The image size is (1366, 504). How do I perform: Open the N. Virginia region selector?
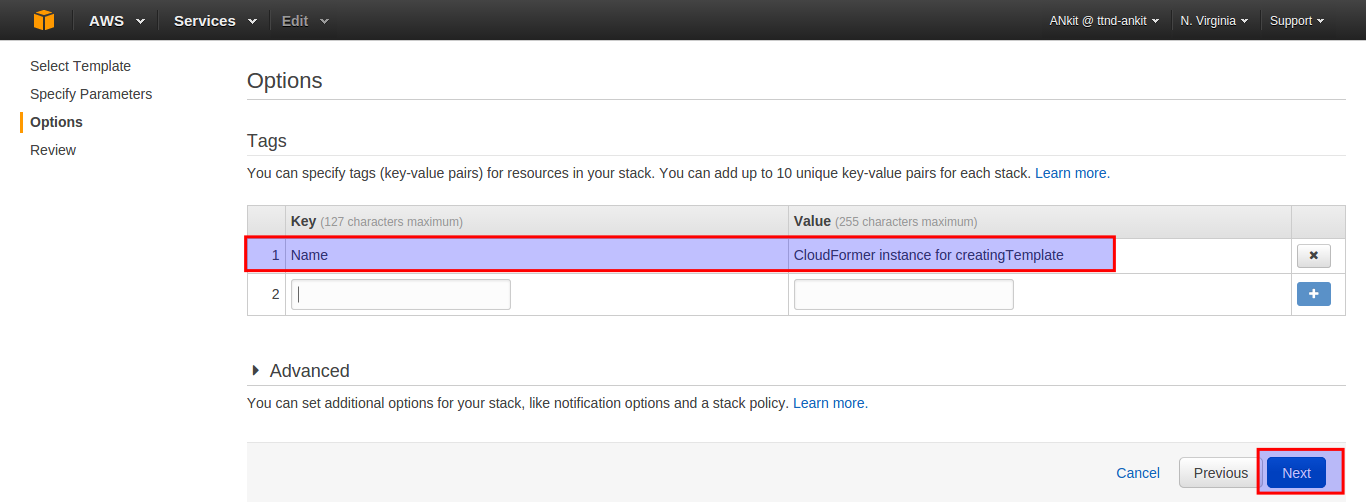1214,20
